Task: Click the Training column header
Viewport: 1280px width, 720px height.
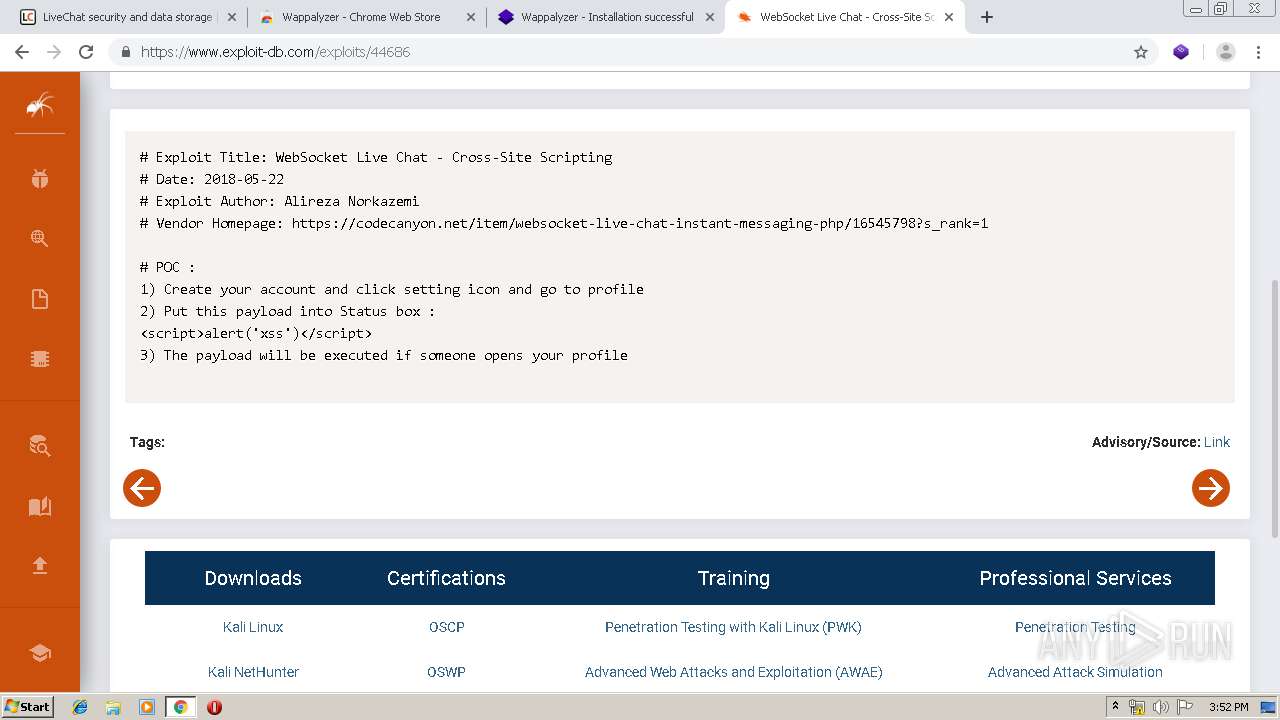Action: [x=733, y=578]
